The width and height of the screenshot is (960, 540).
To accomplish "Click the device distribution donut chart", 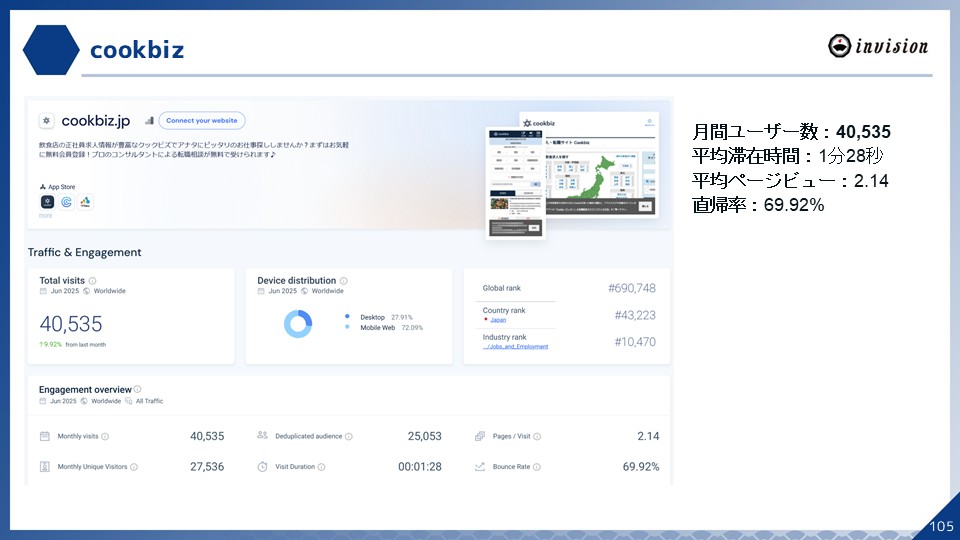I will click(x=298, y=323).
